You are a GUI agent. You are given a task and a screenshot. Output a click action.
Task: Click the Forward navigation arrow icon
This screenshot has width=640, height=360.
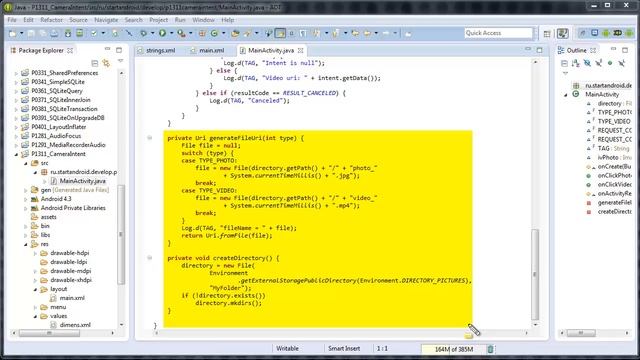coord(386,33)
